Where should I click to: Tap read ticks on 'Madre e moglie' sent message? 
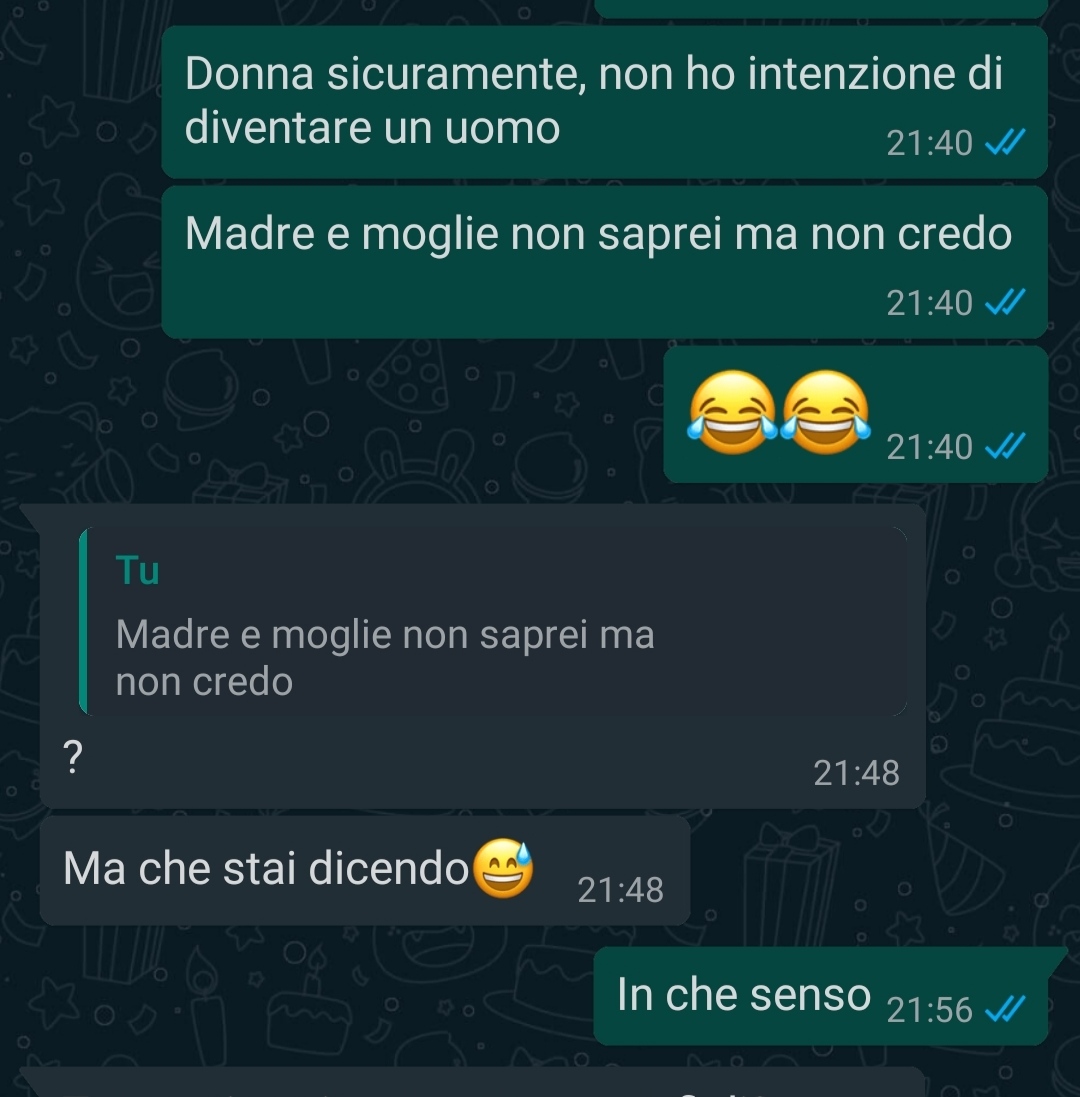click(1005, 302)
